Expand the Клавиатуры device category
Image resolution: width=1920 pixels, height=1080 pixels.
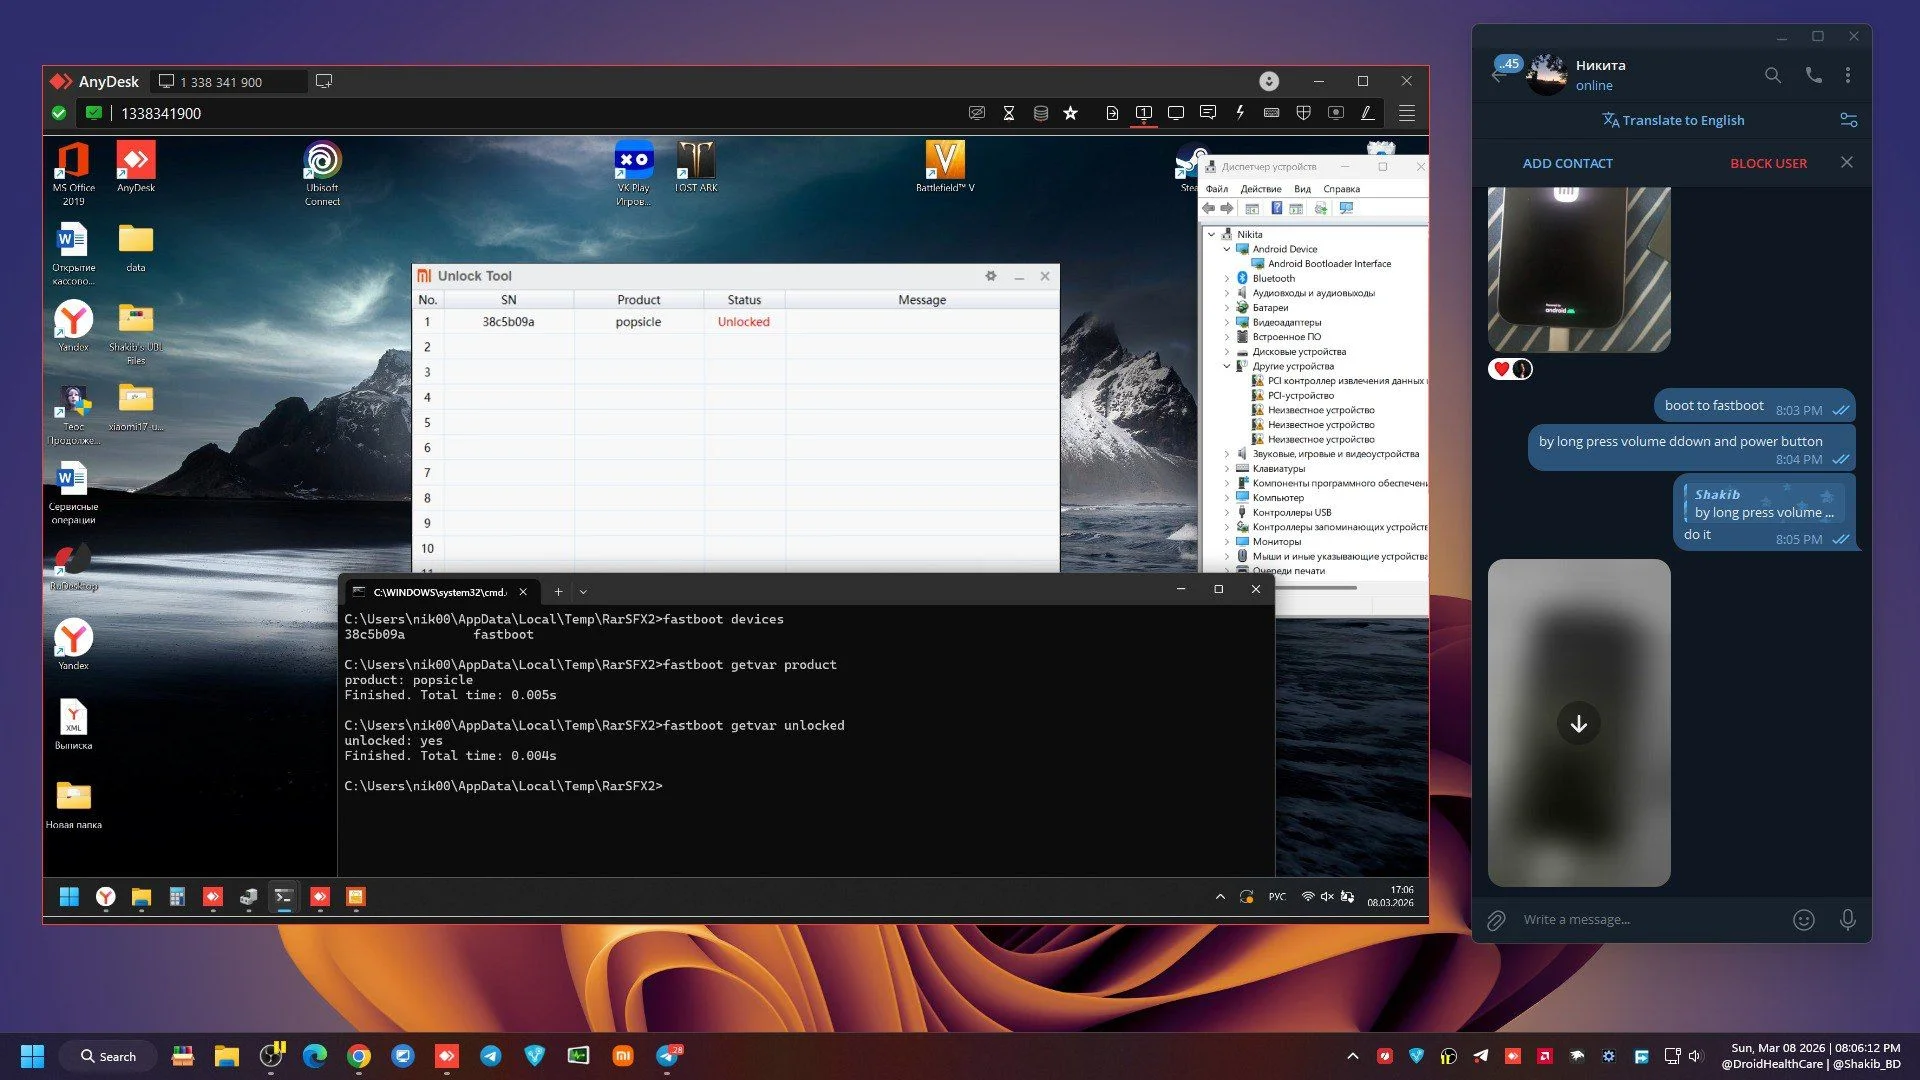click(x=1227, y=469)
